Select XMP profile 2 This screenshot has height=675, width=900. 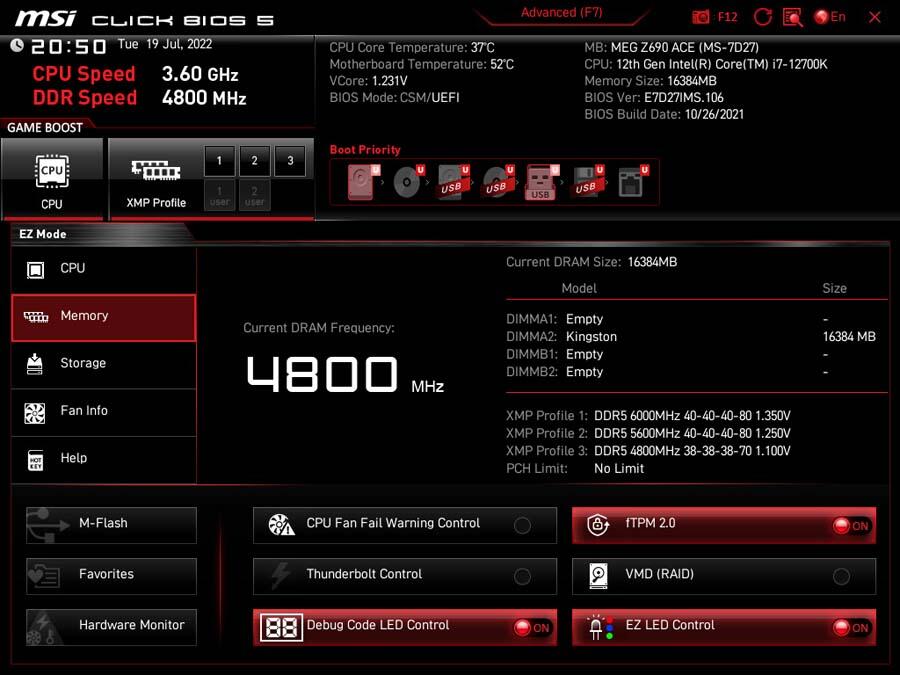254,161
